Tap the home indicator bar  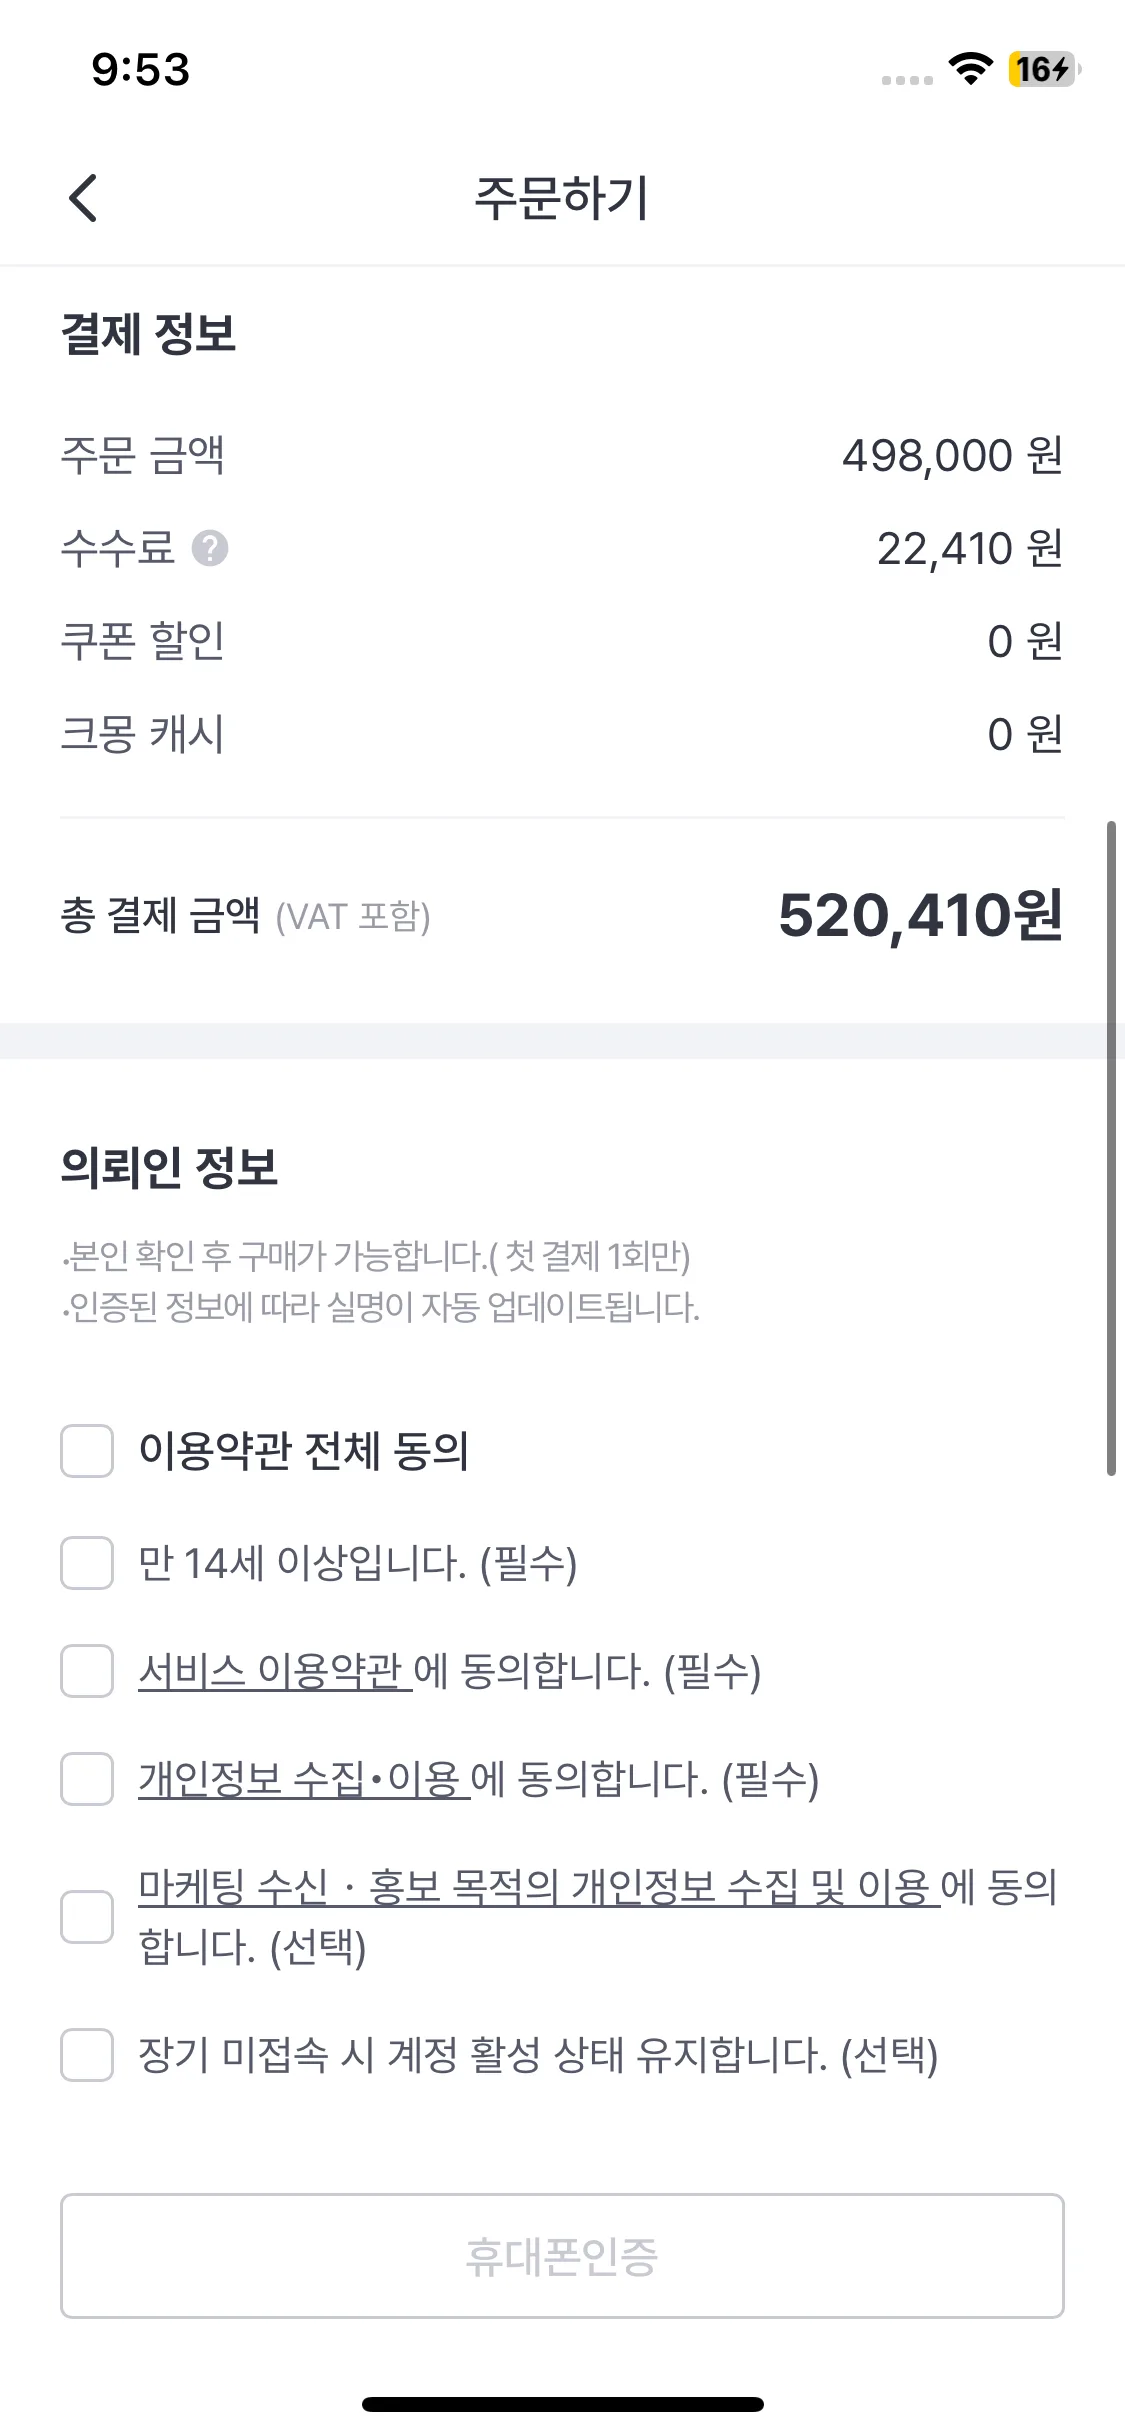point(562,2404)
